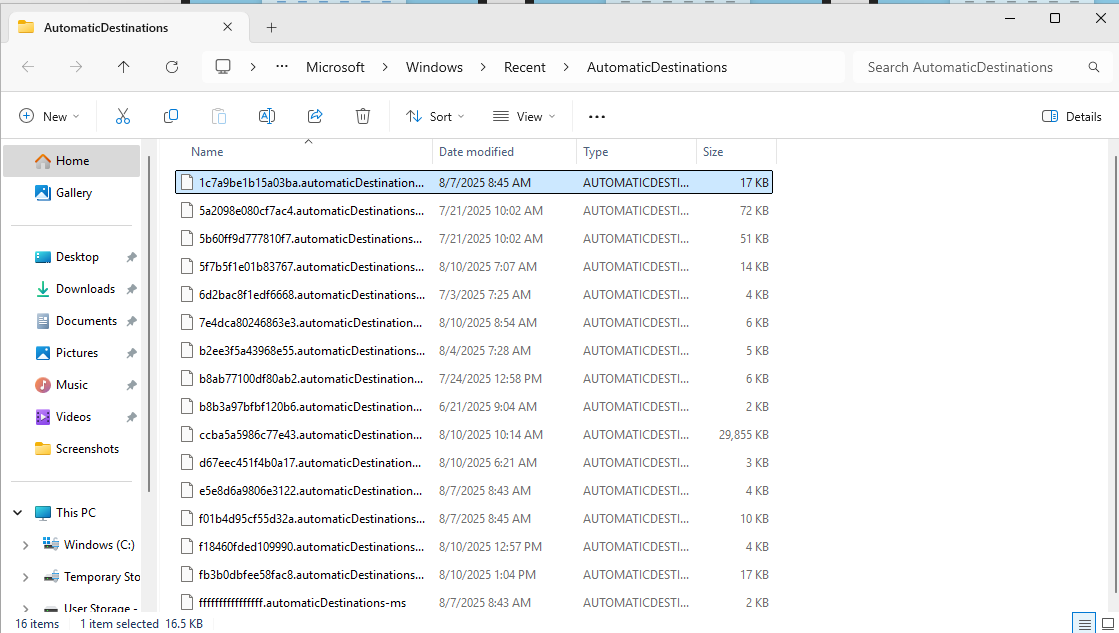Close the AutomaticDestinations tab
1119x633 pixels.
click(228, 27)
